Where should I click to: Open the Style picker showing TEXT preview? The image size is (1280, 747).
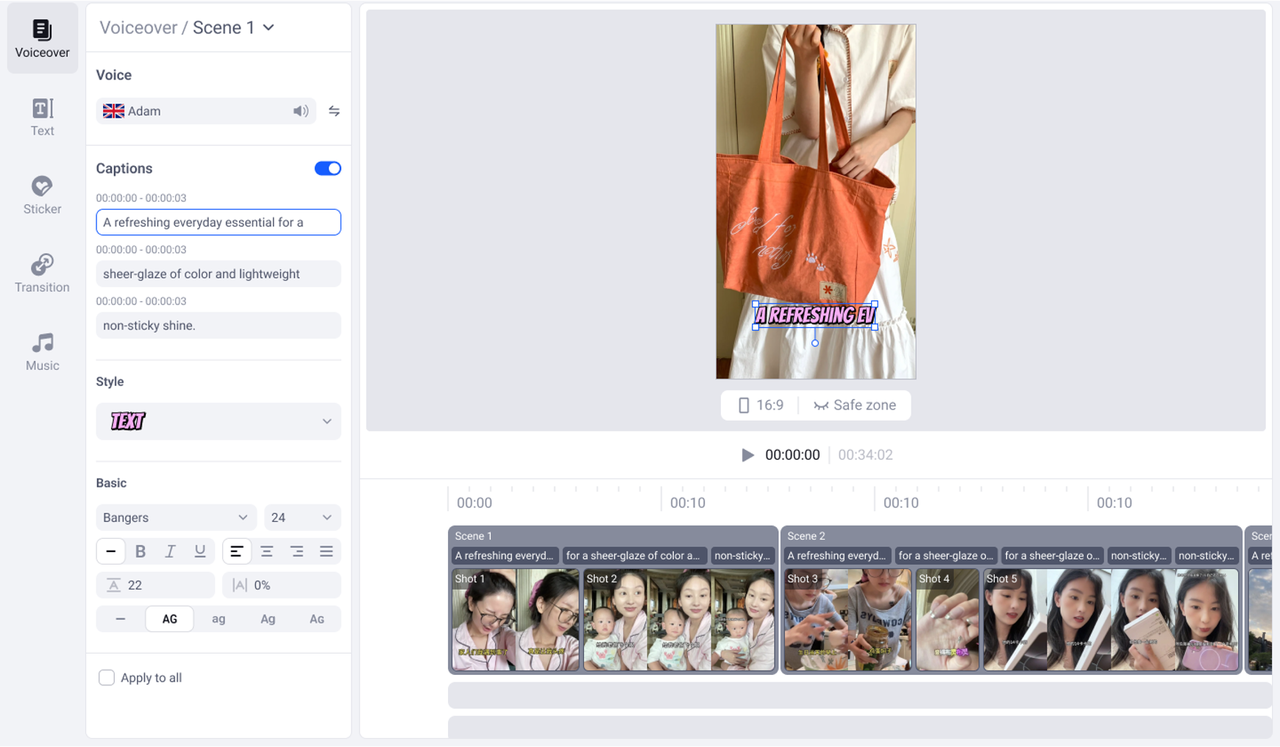(218, 421)
